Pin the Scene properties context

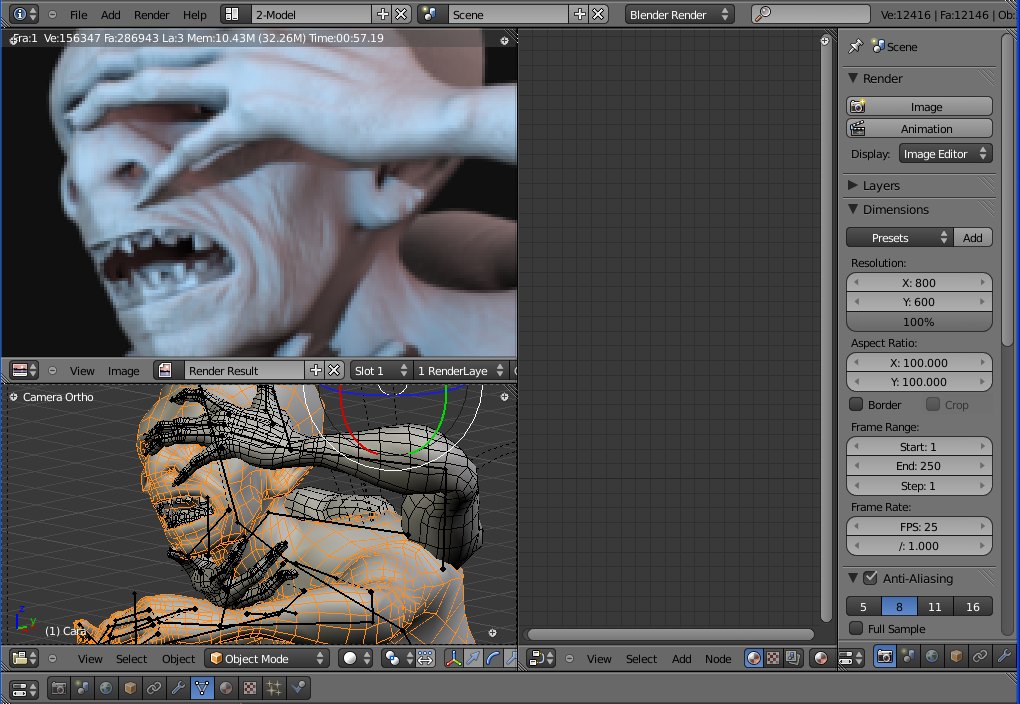[x=855, y=46]
